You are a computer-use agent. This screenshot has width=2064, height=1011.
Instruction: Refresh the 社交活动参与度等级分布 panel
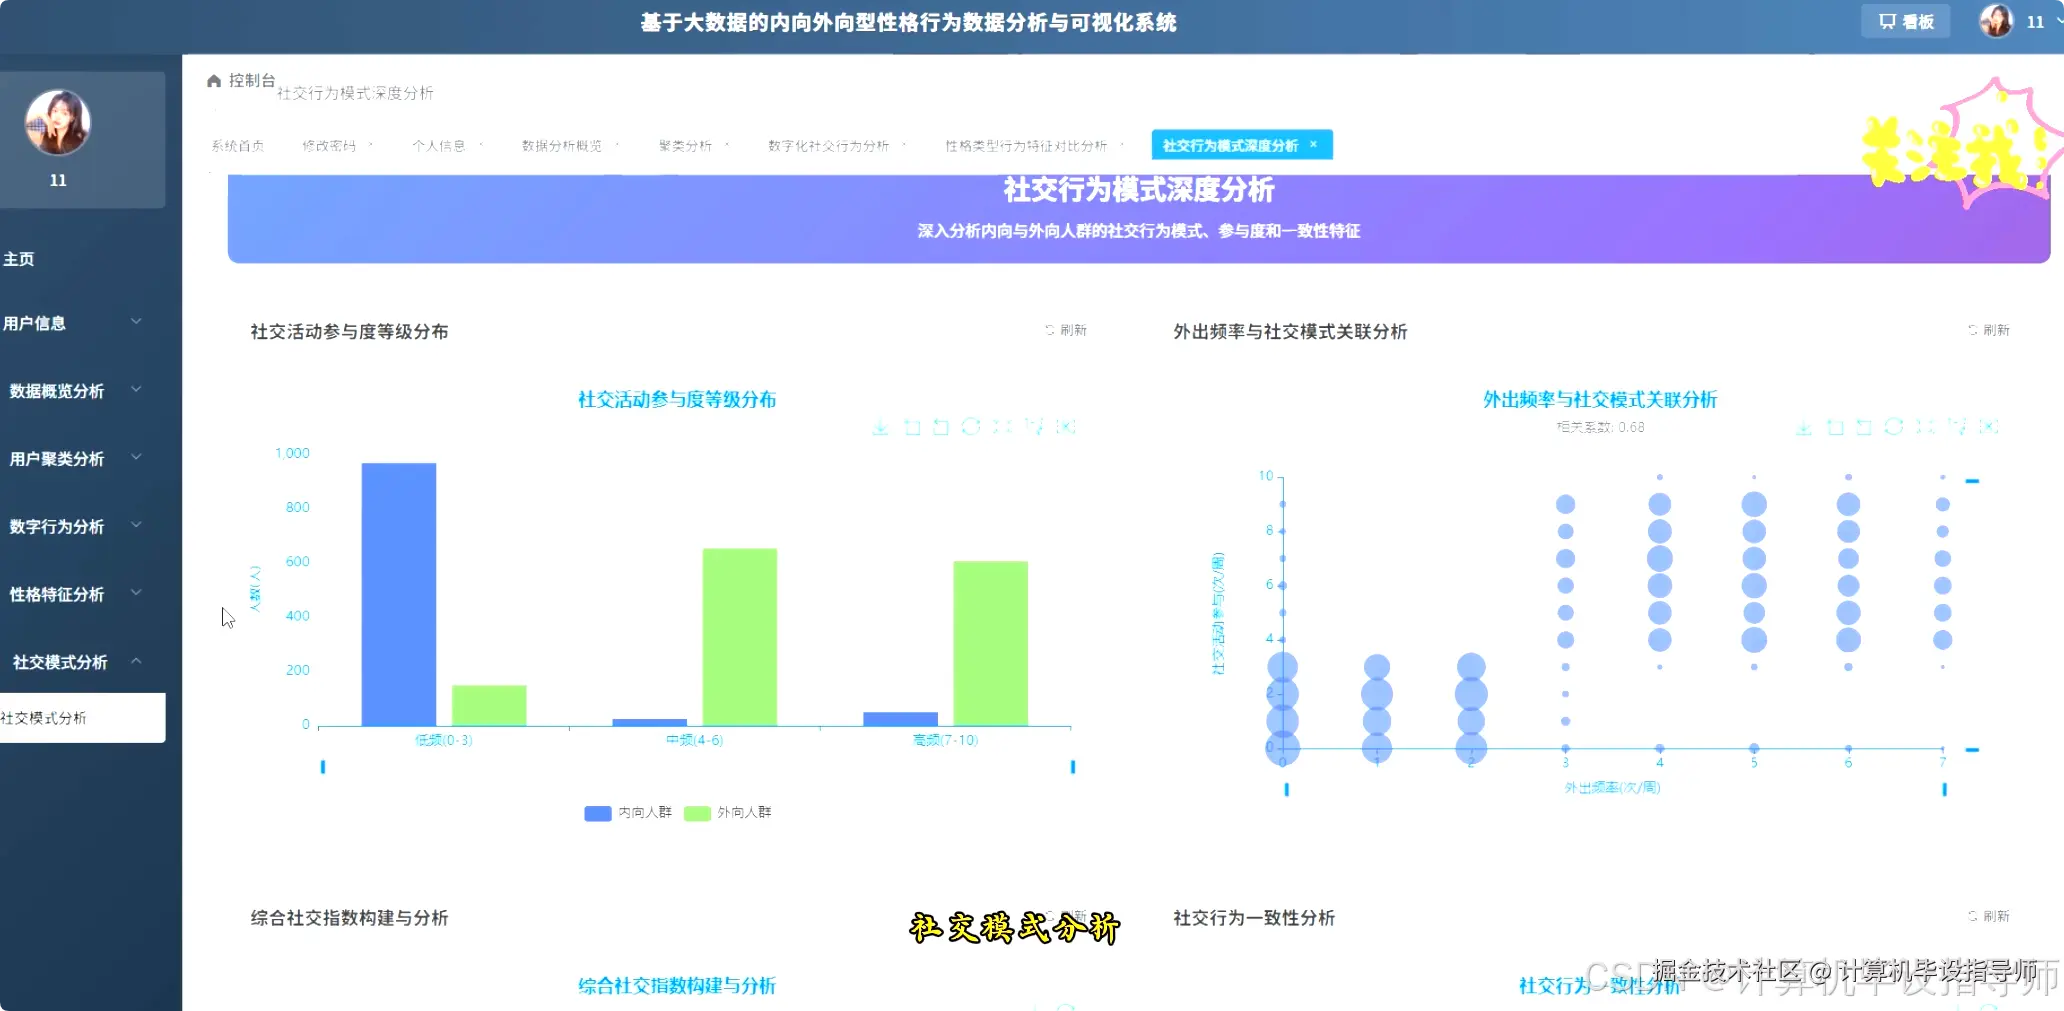pos(1066,330)
